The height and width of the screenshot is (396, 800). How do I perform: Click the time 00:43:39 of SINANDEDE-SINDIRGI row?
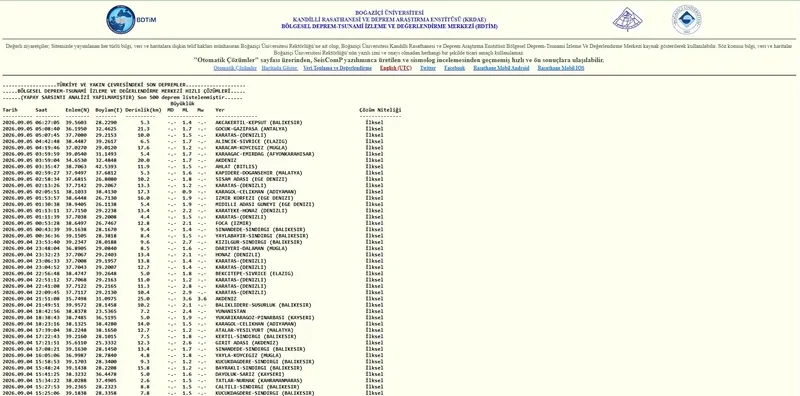(x=47, y=230)
